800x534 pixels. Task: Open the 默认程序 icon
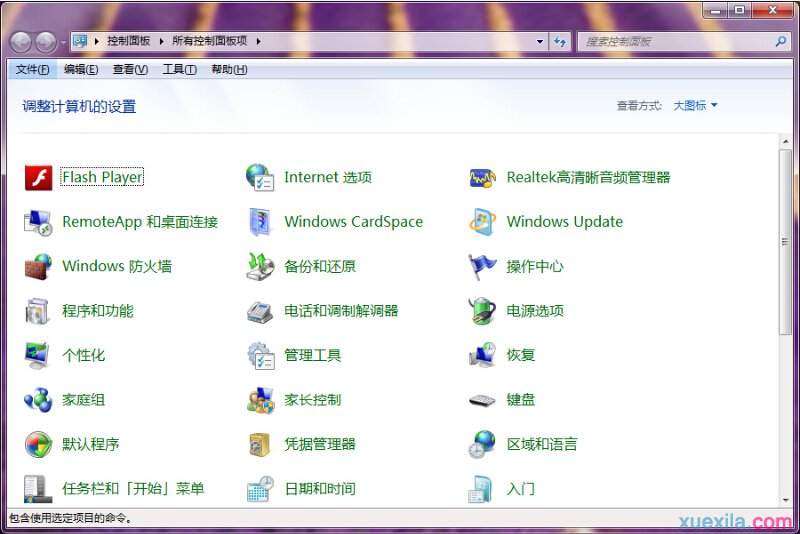38,444
